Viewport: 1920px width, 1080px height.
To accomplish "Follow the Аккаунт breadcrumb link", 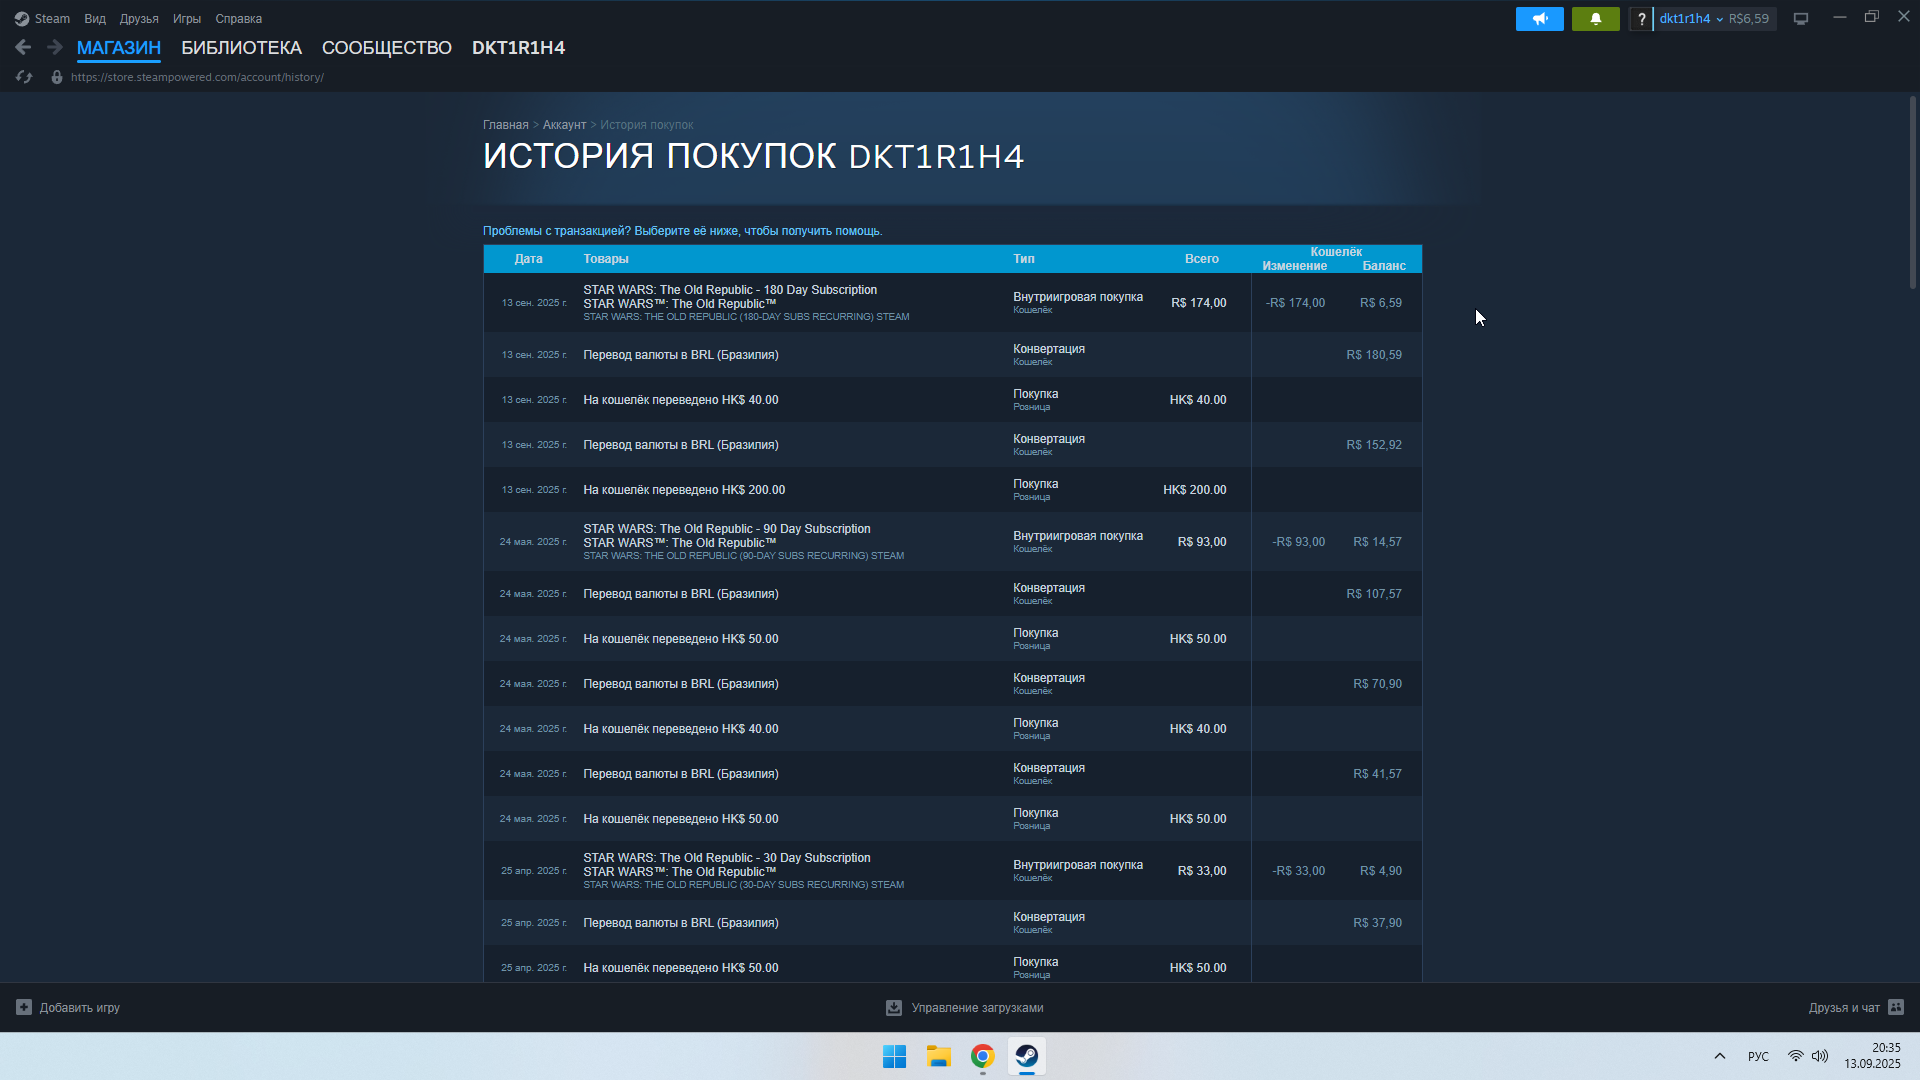I will (x=564, y=125).
